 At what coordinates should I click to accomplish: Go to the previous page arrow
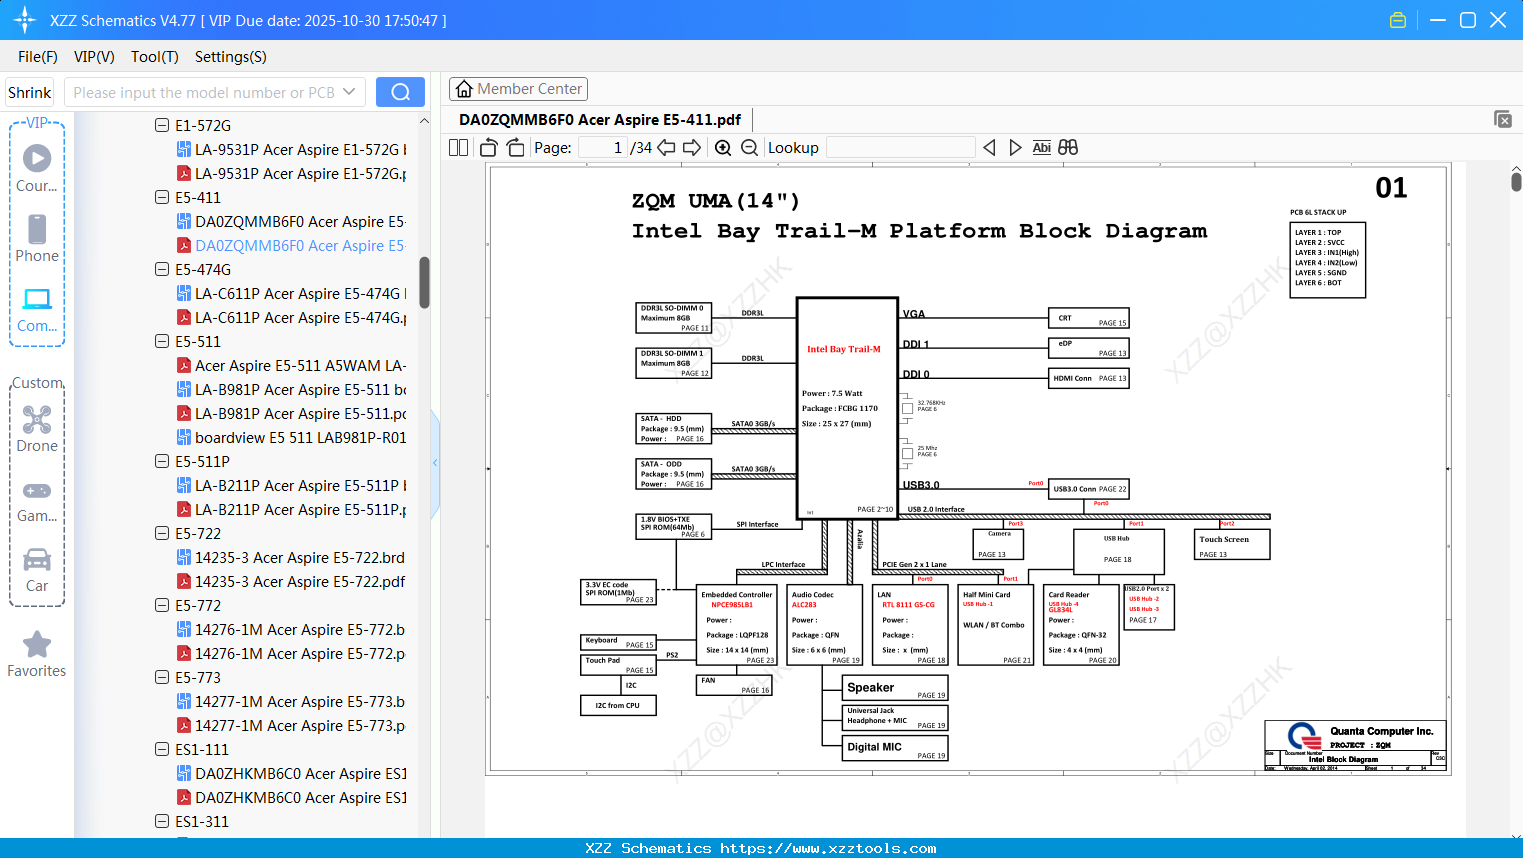click(666, 147)
